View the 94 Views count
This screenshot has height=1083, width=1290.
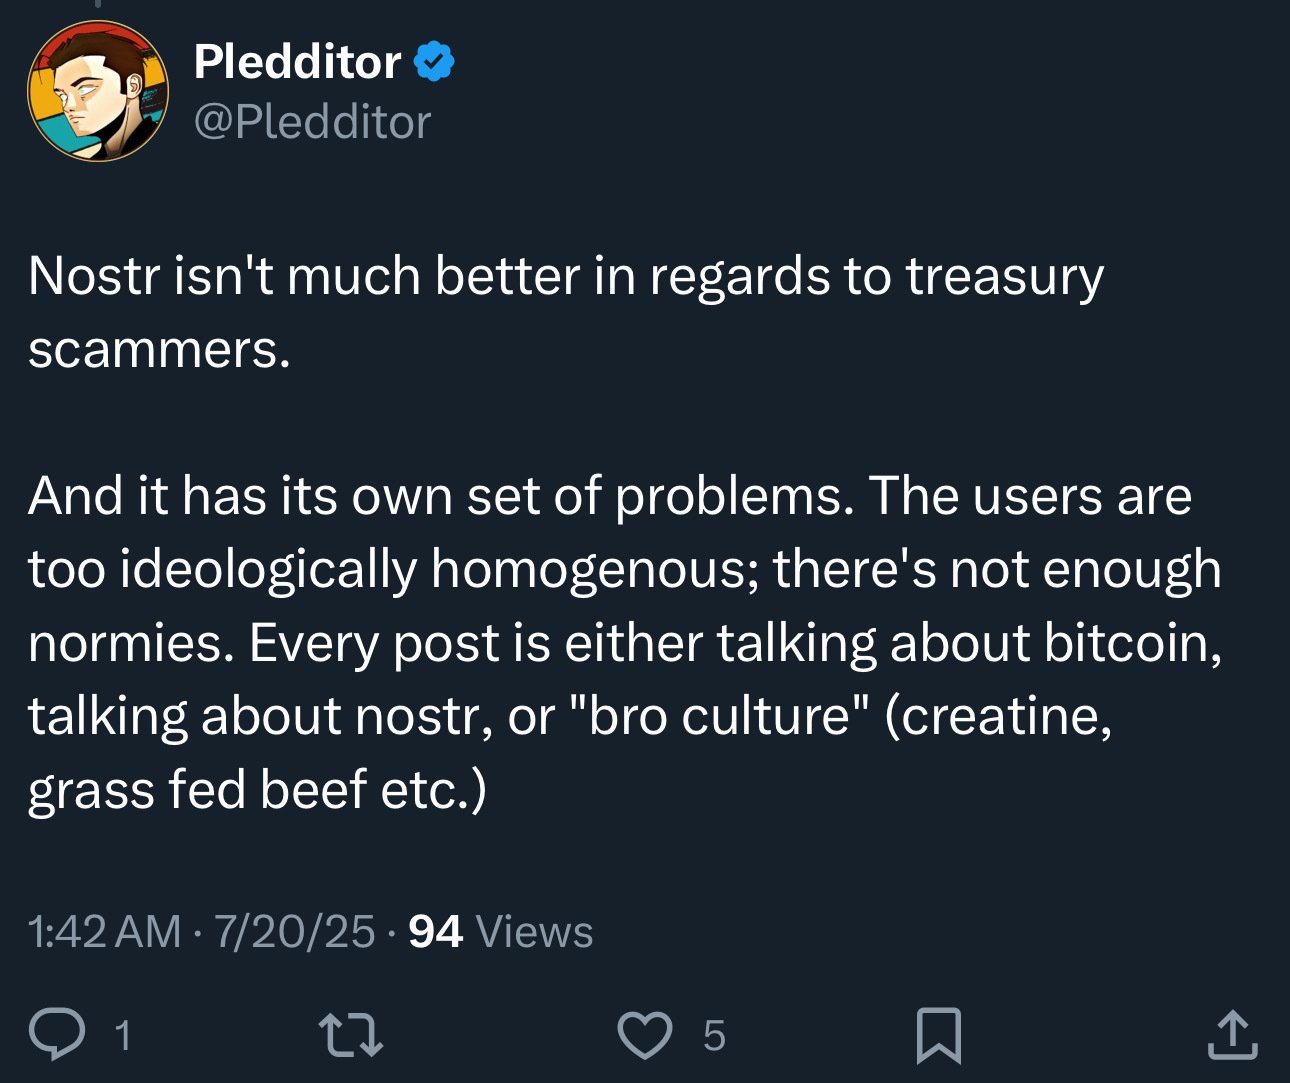click(500, 932)
